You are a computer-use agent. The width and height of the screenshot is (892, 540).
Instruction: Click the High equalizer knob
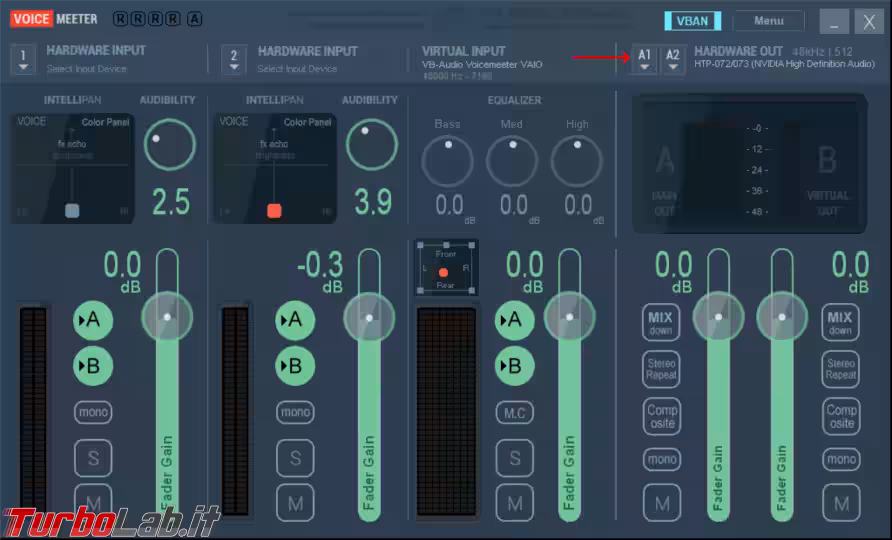(x=576, y=161)
